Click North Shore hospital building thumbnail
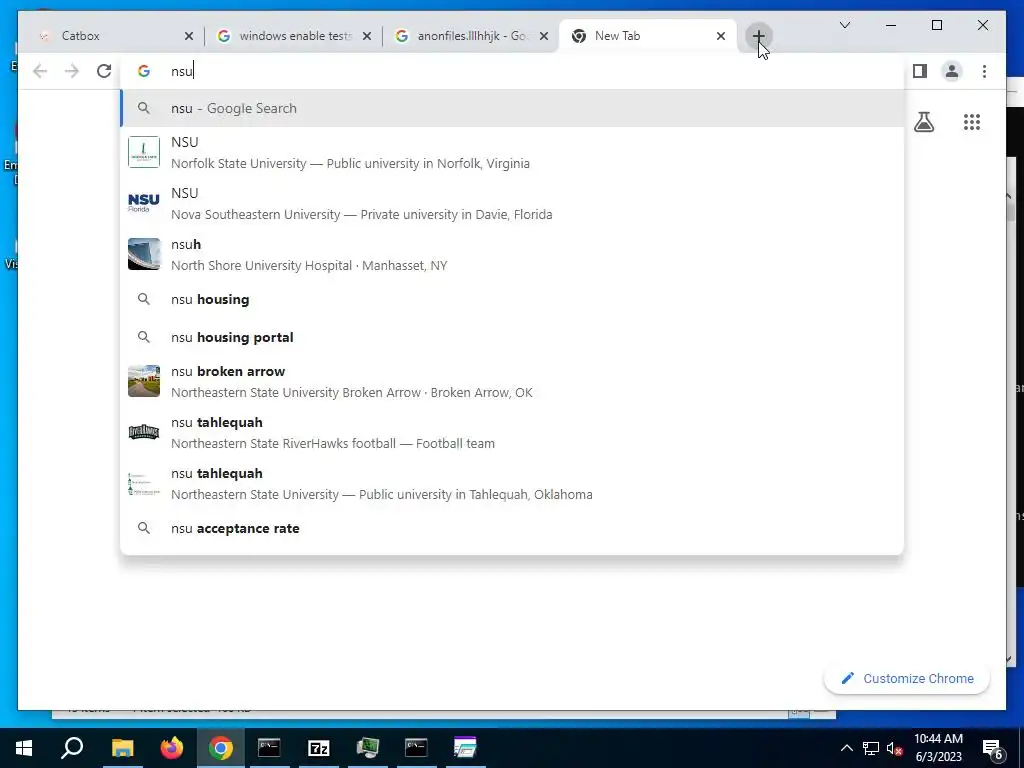Screen dimensions: 1024x768 coord(144,254)
